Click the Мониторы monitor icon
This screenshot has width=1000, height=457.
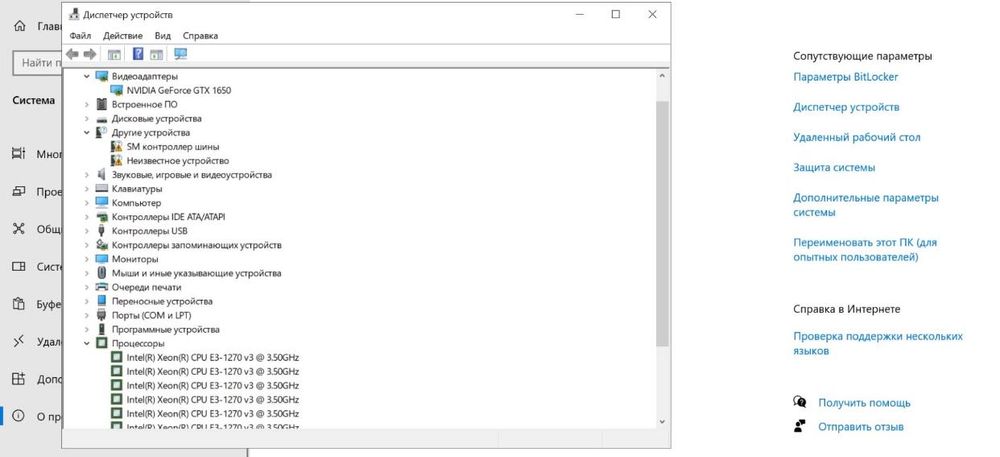pyautogui.click(x=101, y=259)
